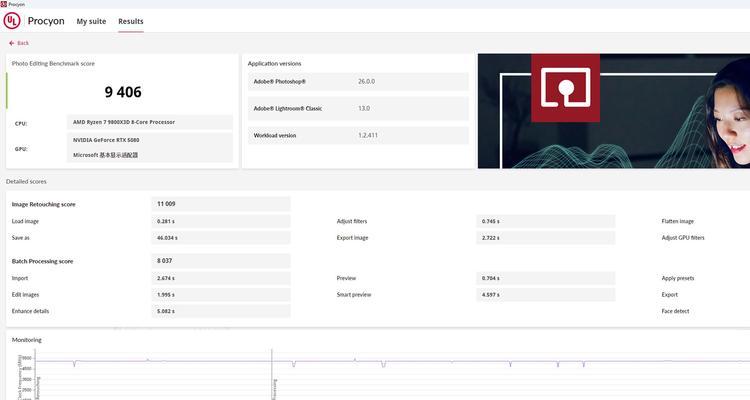Click the Detailed scores heading
The image size is (750, 400).
[x=26, y=182]
